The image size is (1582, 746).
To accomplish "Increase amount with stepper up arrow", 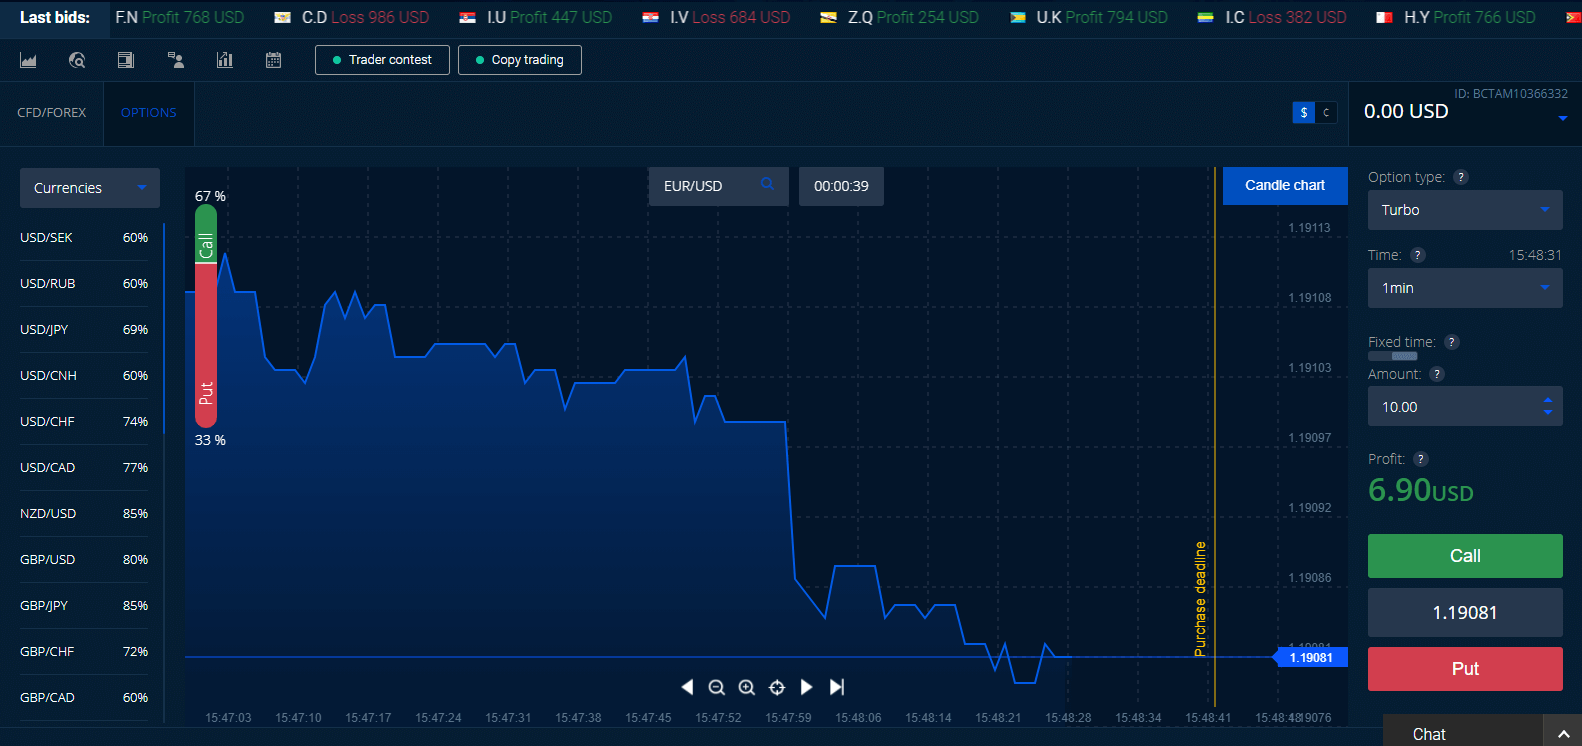I will 1548,400.
